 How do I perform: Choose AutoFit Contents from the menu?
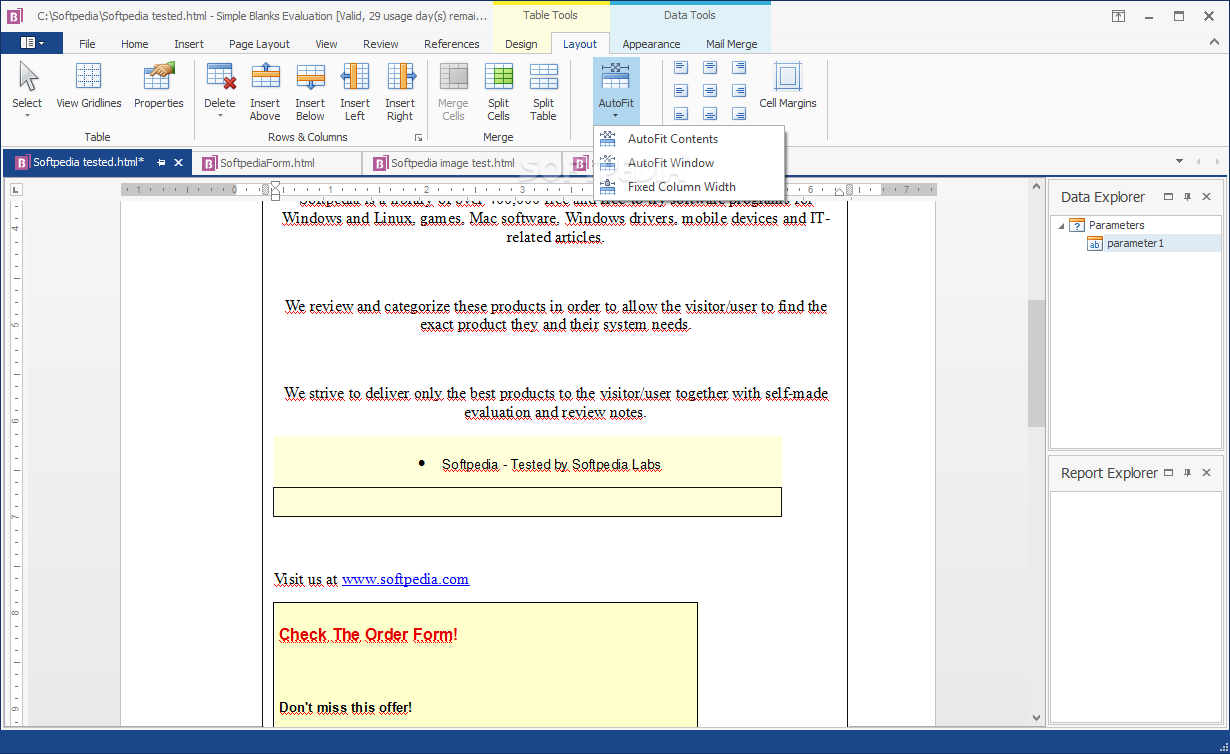[689, 139]
